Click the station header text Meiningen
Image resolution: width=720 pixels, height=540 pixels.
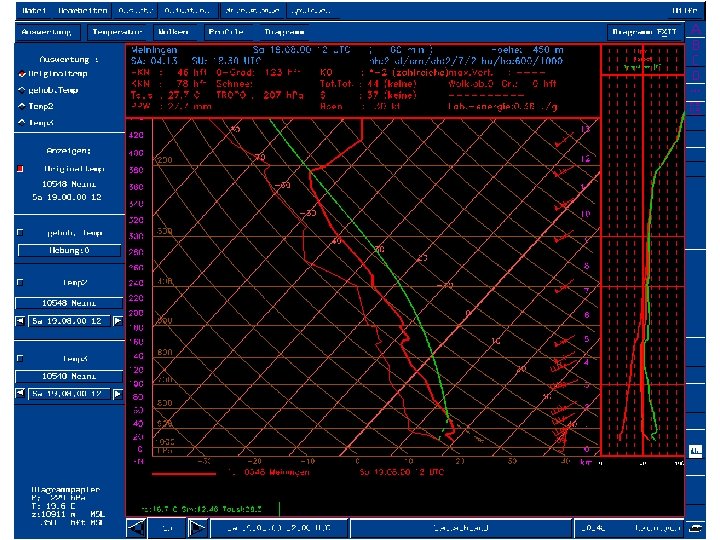click(x=154, y=50)
